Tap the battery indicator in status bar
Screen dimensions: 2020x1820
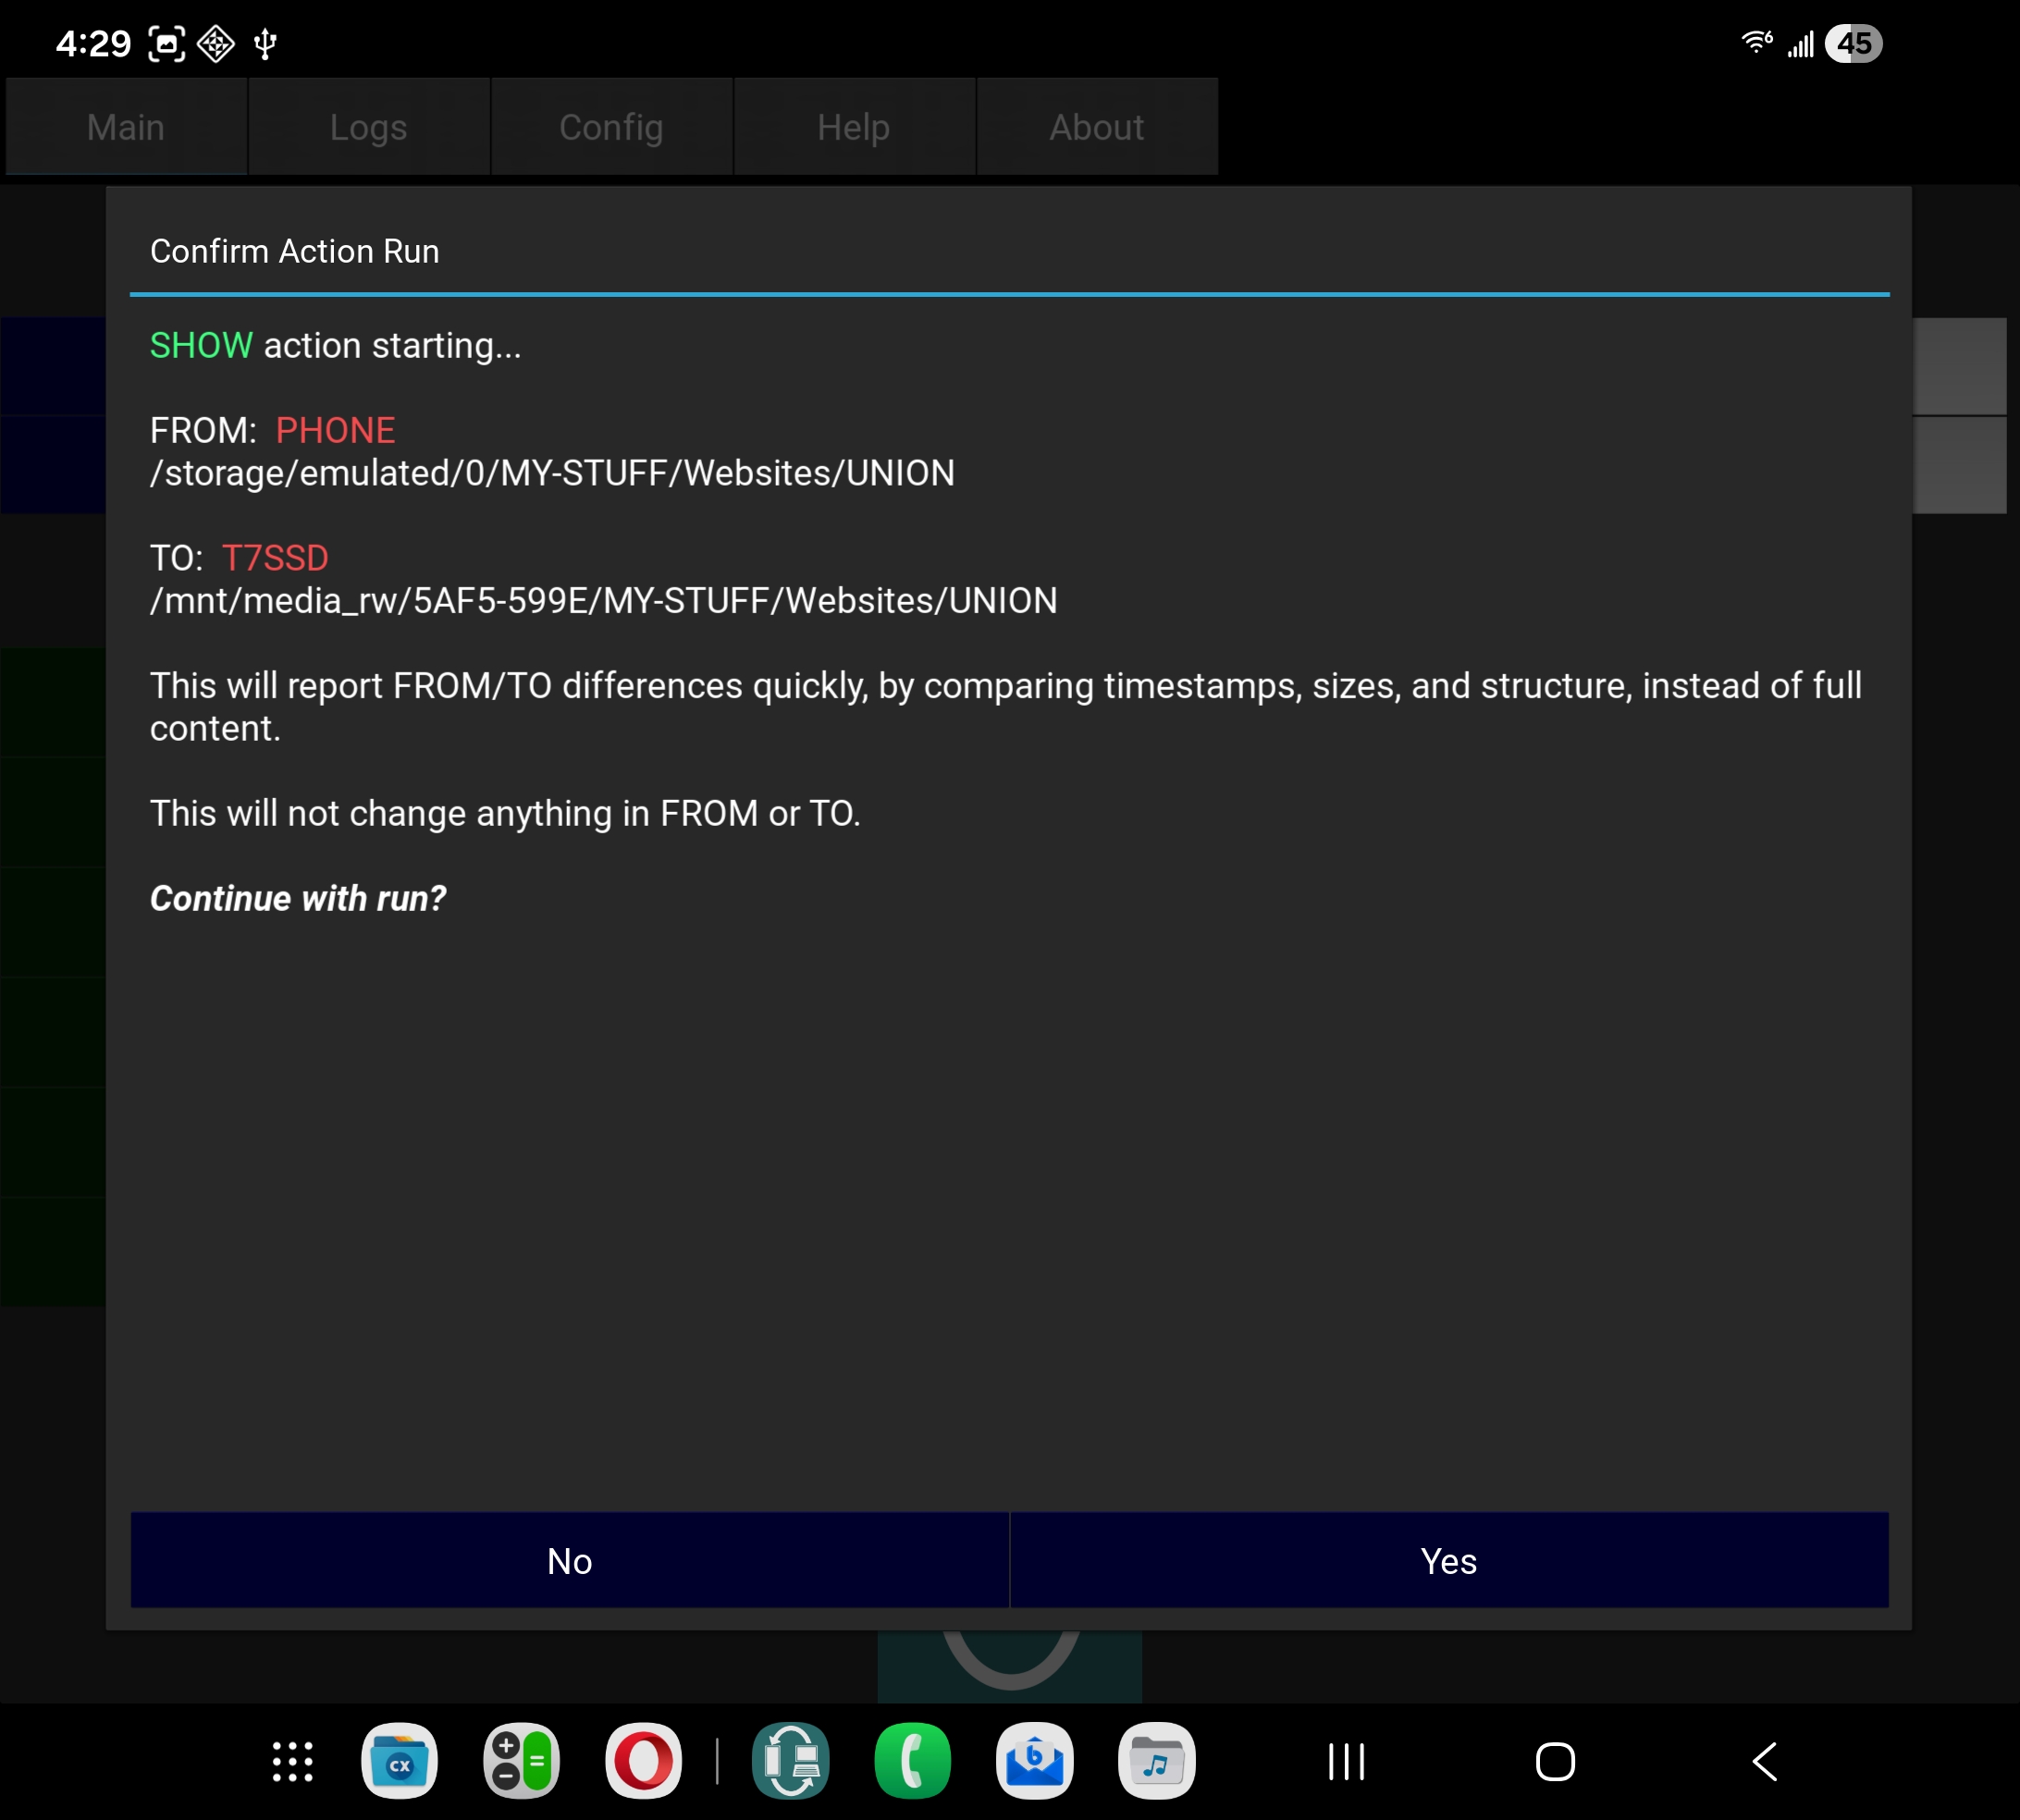coord(1853,44)
